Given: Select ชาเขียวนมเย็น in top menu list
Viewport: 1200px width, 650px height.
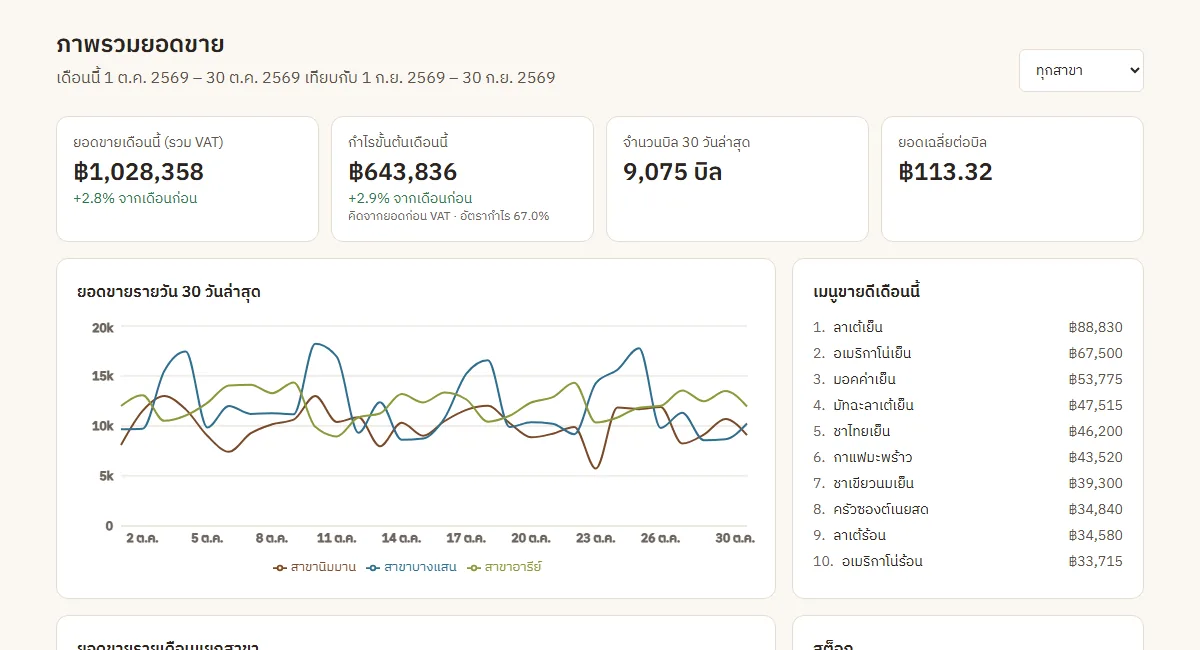Looking at the screenshot, I should [x=873, y=483].
